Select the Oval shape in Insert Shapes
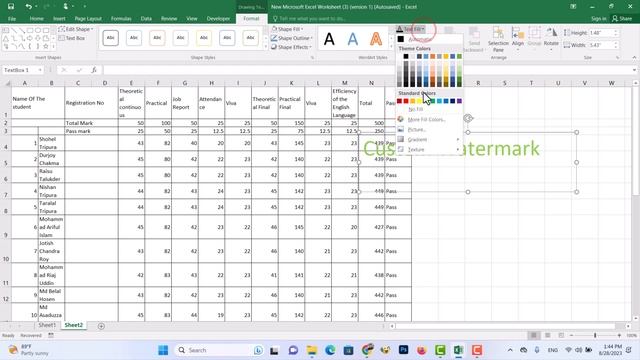The image size is (640, 360). tap(38, 30)
